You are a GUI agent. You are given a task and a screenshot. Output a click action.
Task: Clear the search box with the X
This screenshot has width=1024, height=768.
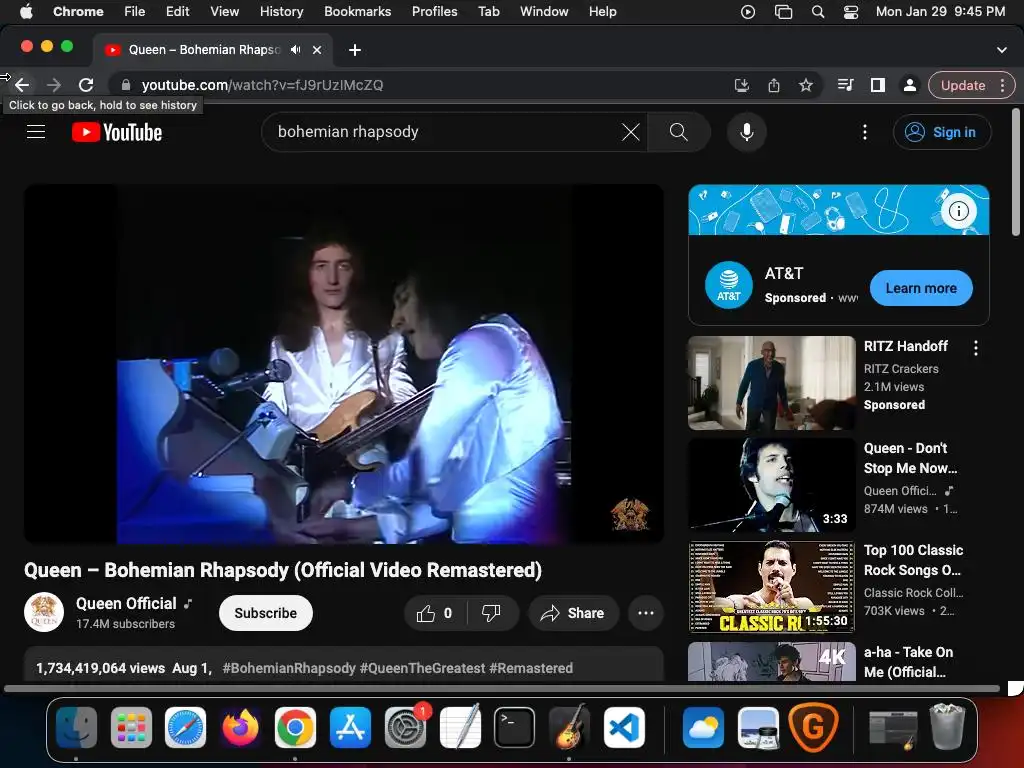click(630, 132)
